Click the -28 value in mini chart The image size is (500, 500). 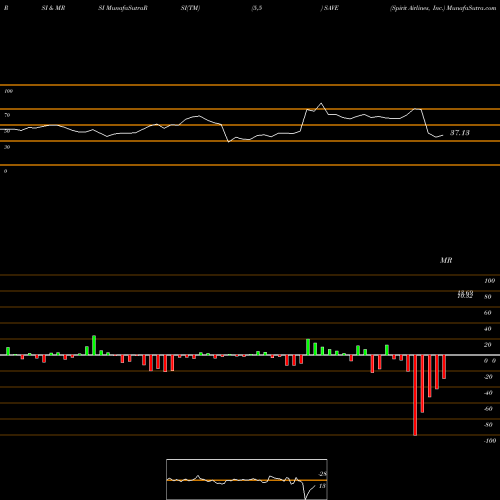click(x=322, y=474)
